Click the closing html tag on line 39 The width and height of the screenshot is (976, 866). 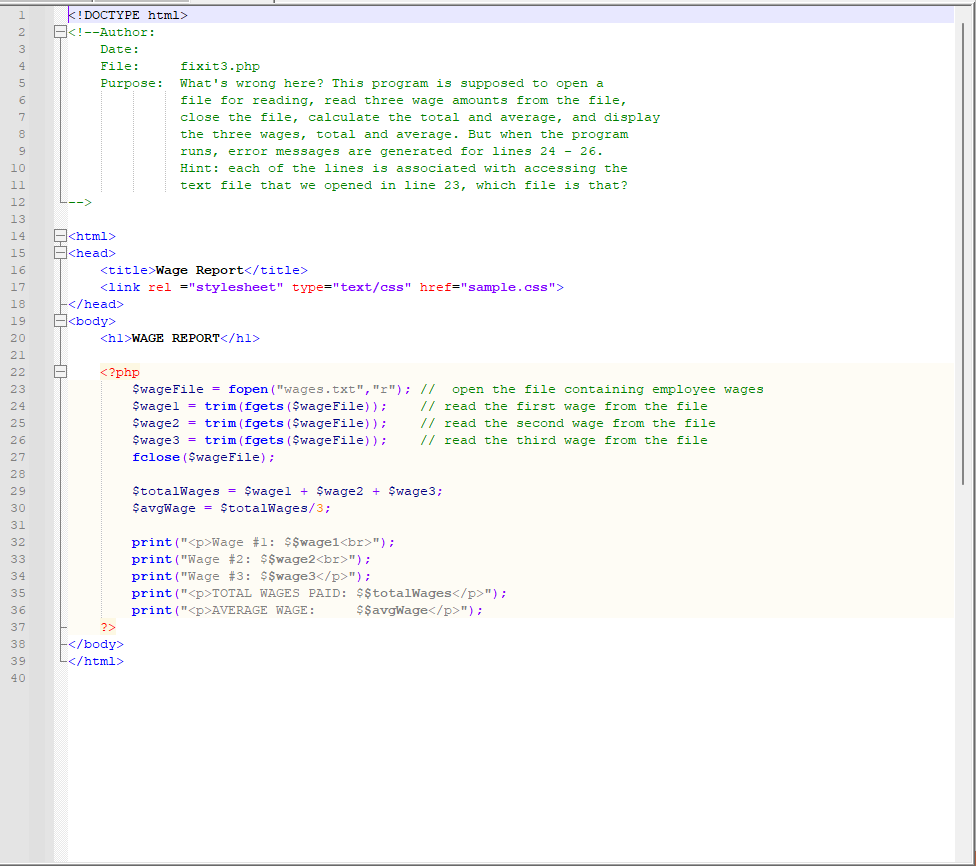[95, 661]
